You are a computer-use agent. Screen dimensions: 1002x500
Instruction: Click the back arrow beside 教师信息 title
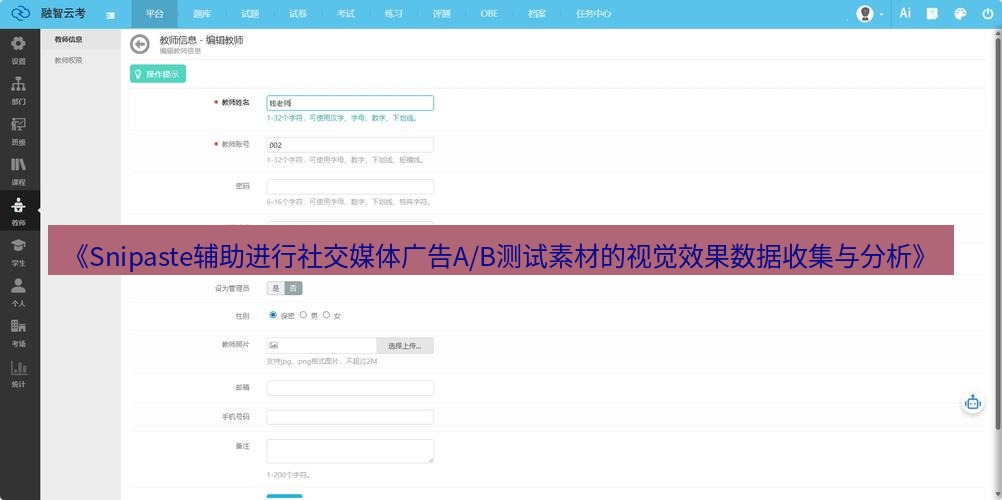(139, 44)
